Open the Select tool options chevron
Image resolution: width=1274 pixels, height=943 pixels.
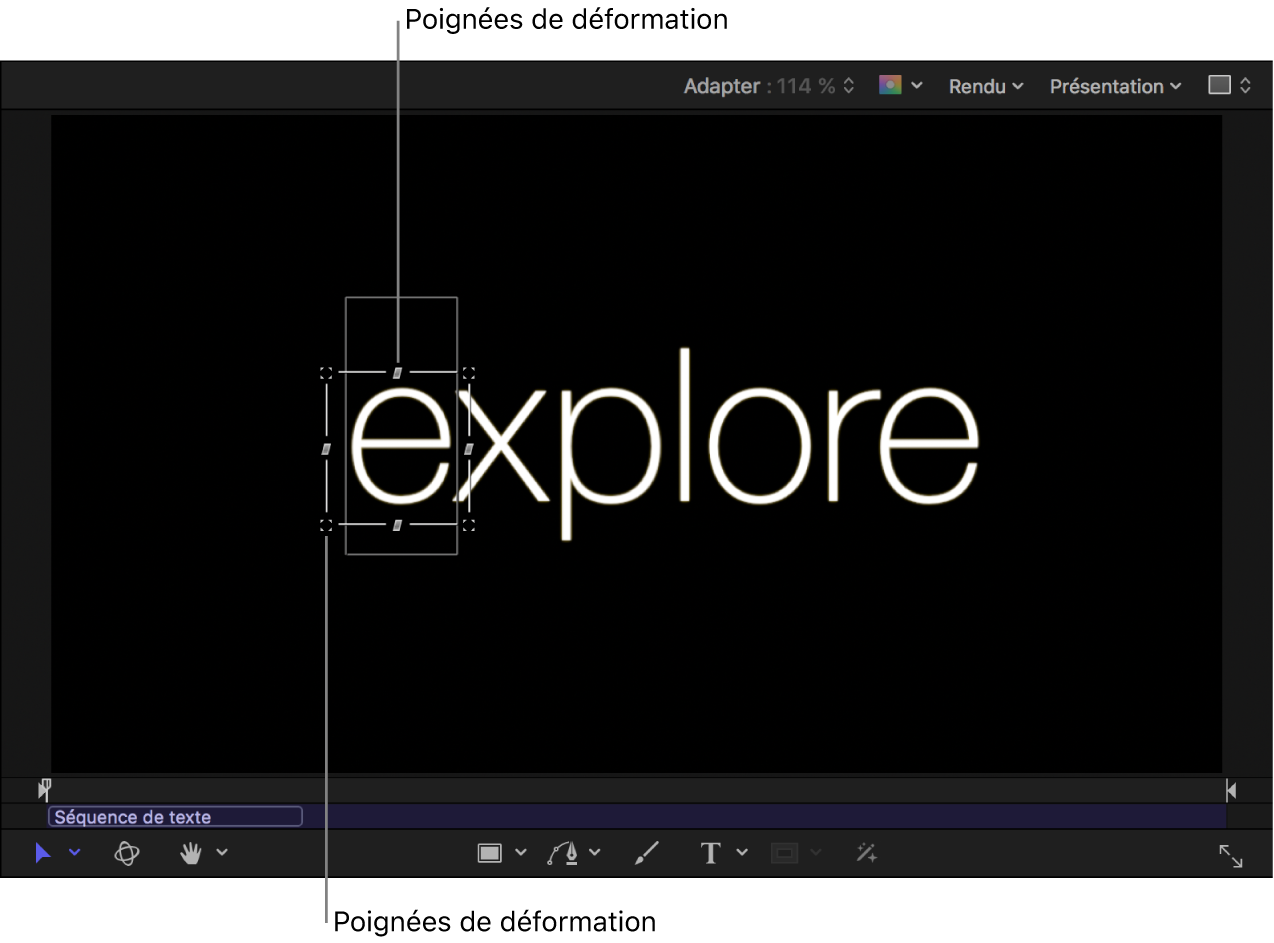click(75, 853)
